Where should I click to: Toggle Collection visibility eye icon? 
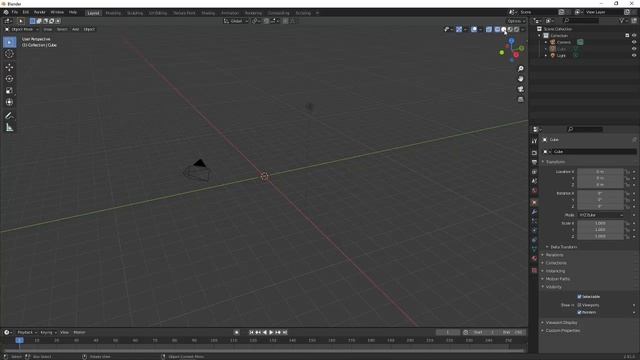[634, 36]
